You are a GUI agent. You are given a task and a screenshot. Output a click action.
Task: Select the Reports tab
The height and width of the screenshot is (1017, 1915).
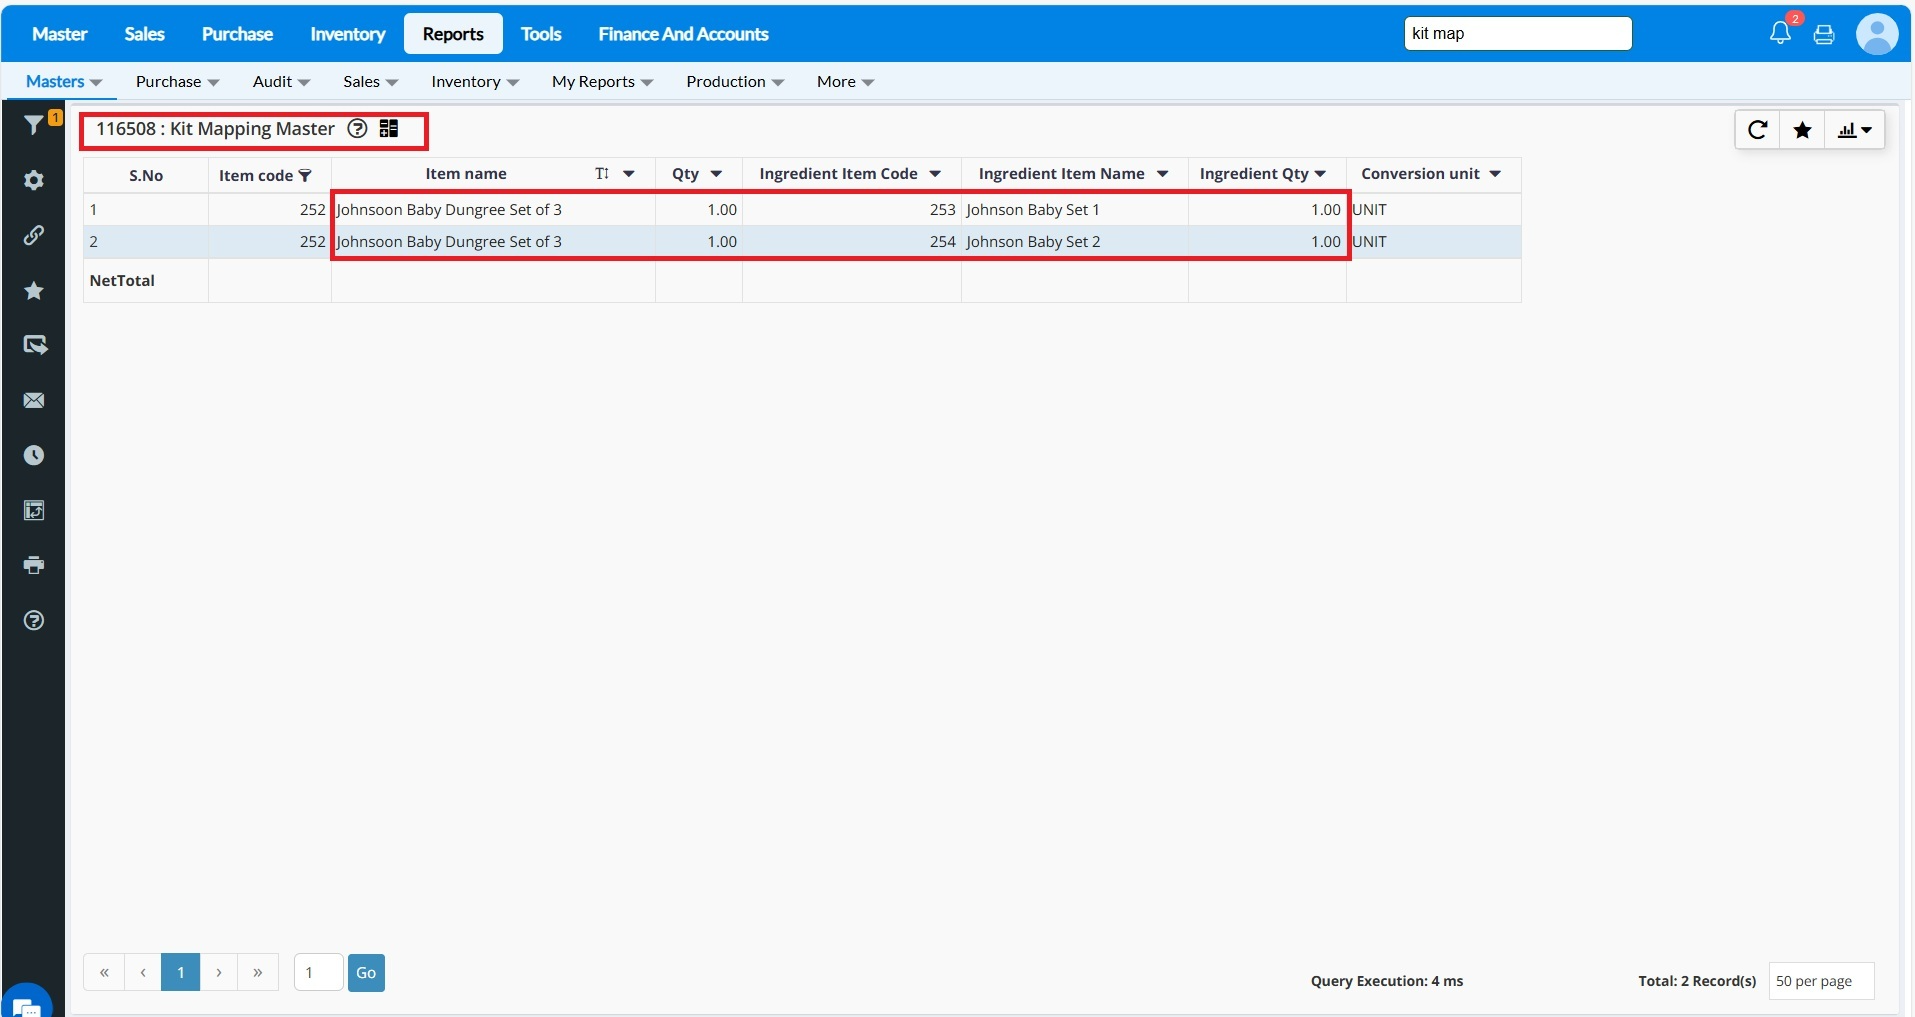pos(453,34)
